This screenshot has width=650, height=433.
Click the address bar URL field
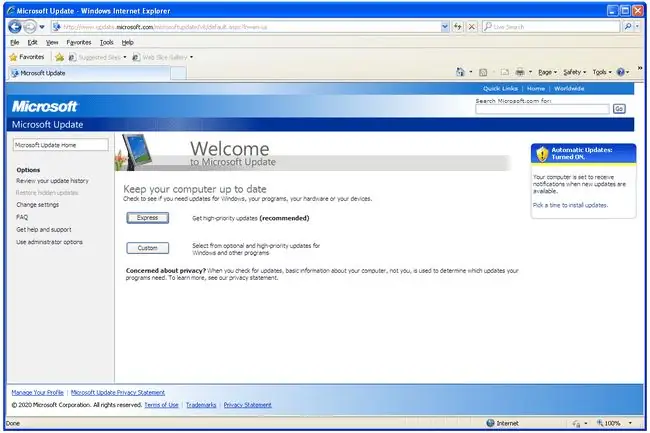click(x=251, y=27)
